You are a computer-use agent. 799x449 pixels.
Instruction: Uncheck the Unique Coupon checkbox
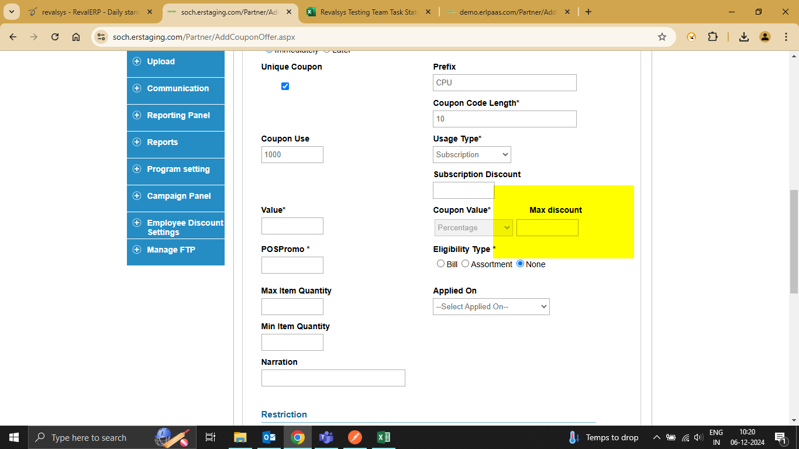285,87
